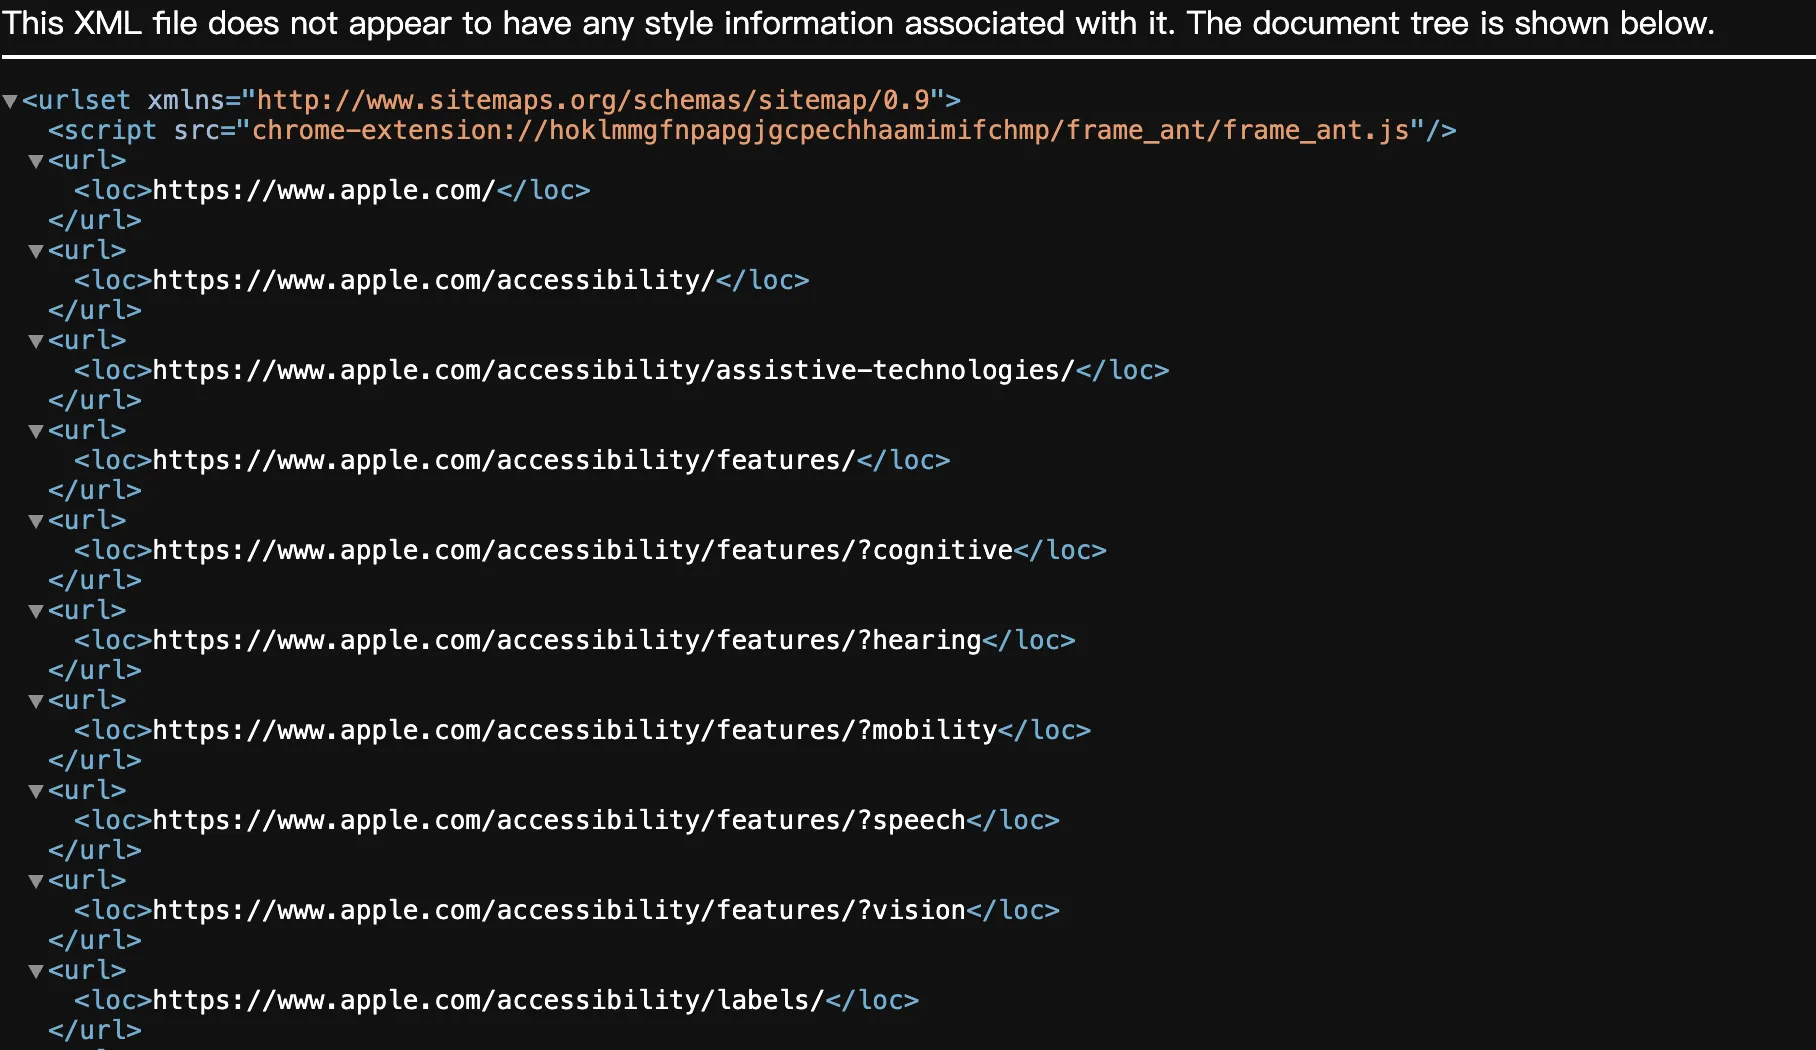Viewport: 1816px width, 1050px height.
Task: Click closing </loc> tag after ?cognitive
Action: click(x=1061, y=550)
